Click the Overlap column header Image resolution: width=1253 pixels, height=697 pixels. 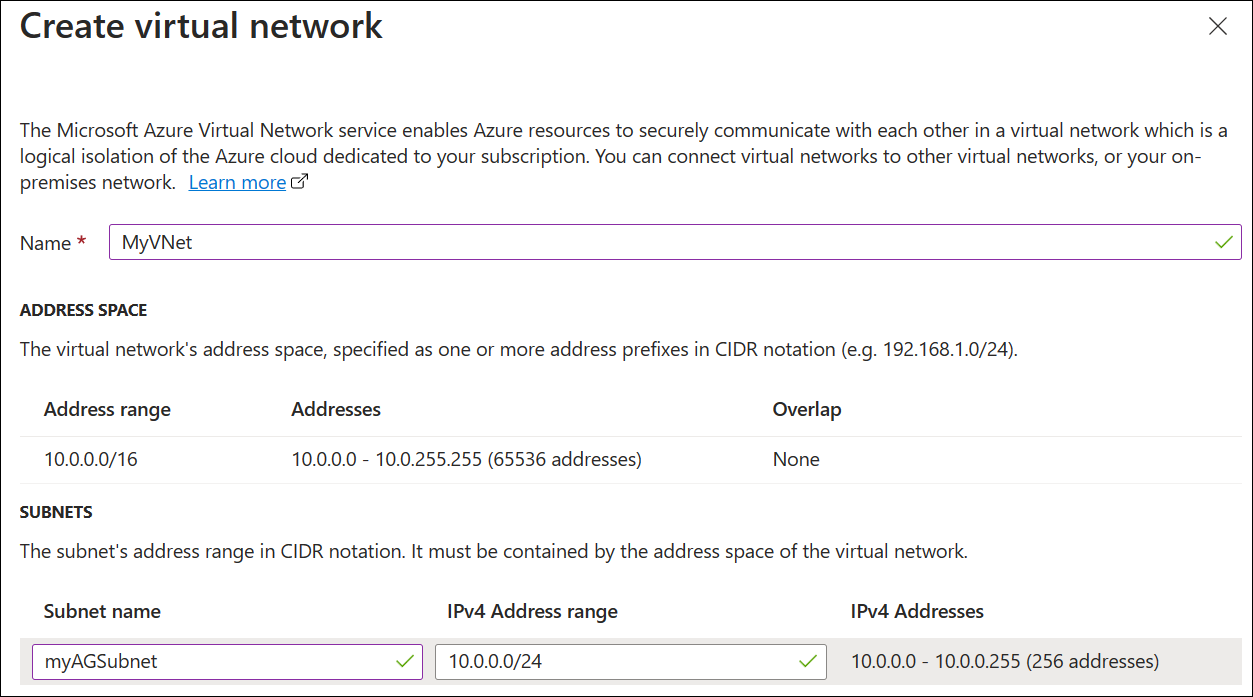[x=806, y=409]
